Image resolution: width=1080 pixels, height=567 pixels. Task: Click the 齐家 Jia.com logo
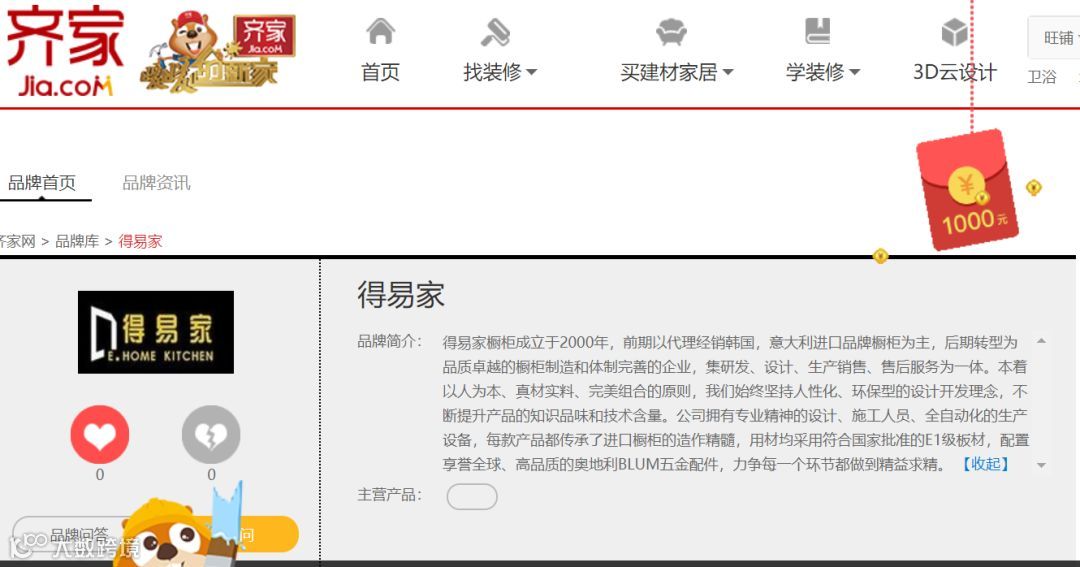[65, 52]
